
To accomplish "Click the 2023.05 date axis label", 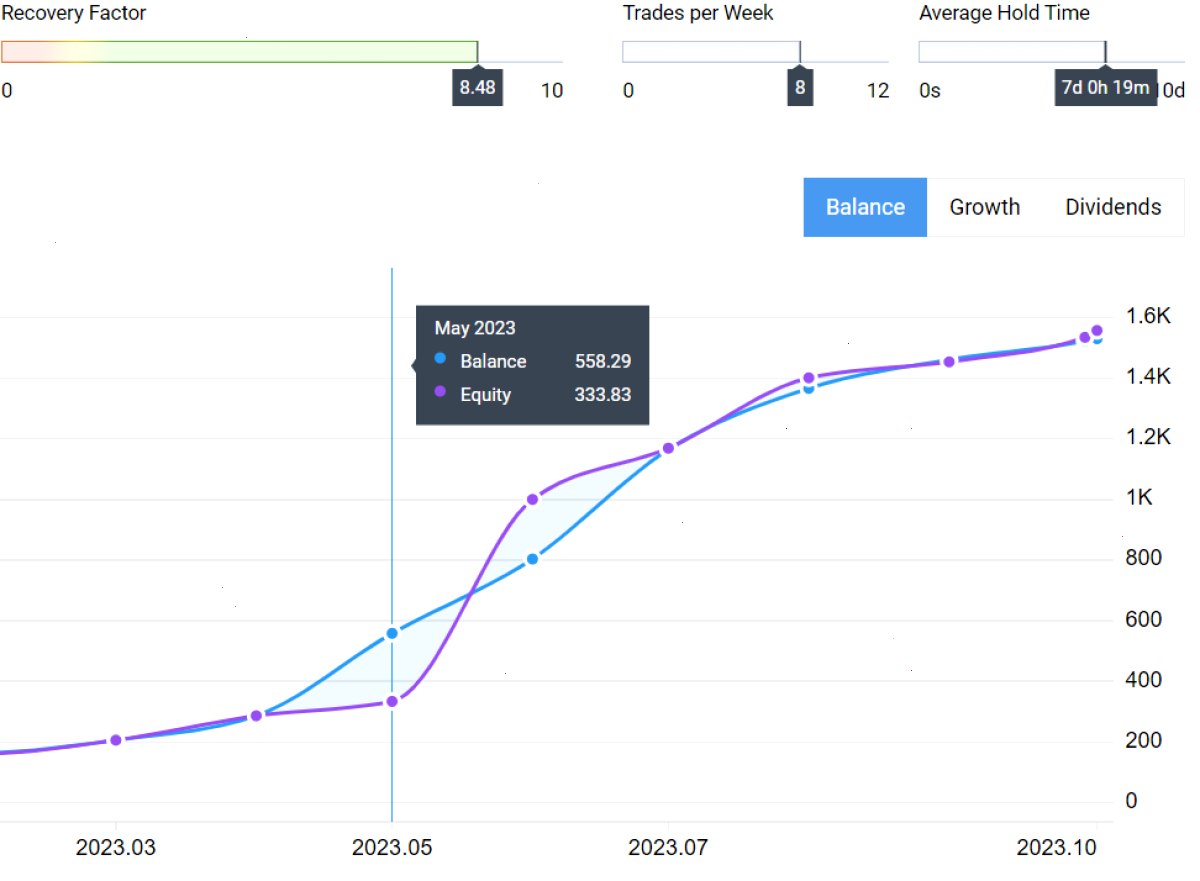I will pyautogui.click(x=392, y=848).
